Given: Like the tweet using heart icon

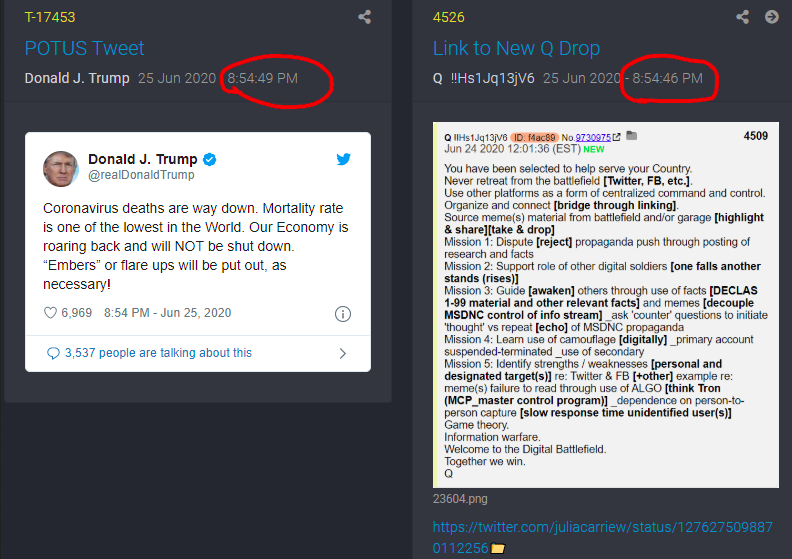Looking at the screenshot, I should coord(51,313).
